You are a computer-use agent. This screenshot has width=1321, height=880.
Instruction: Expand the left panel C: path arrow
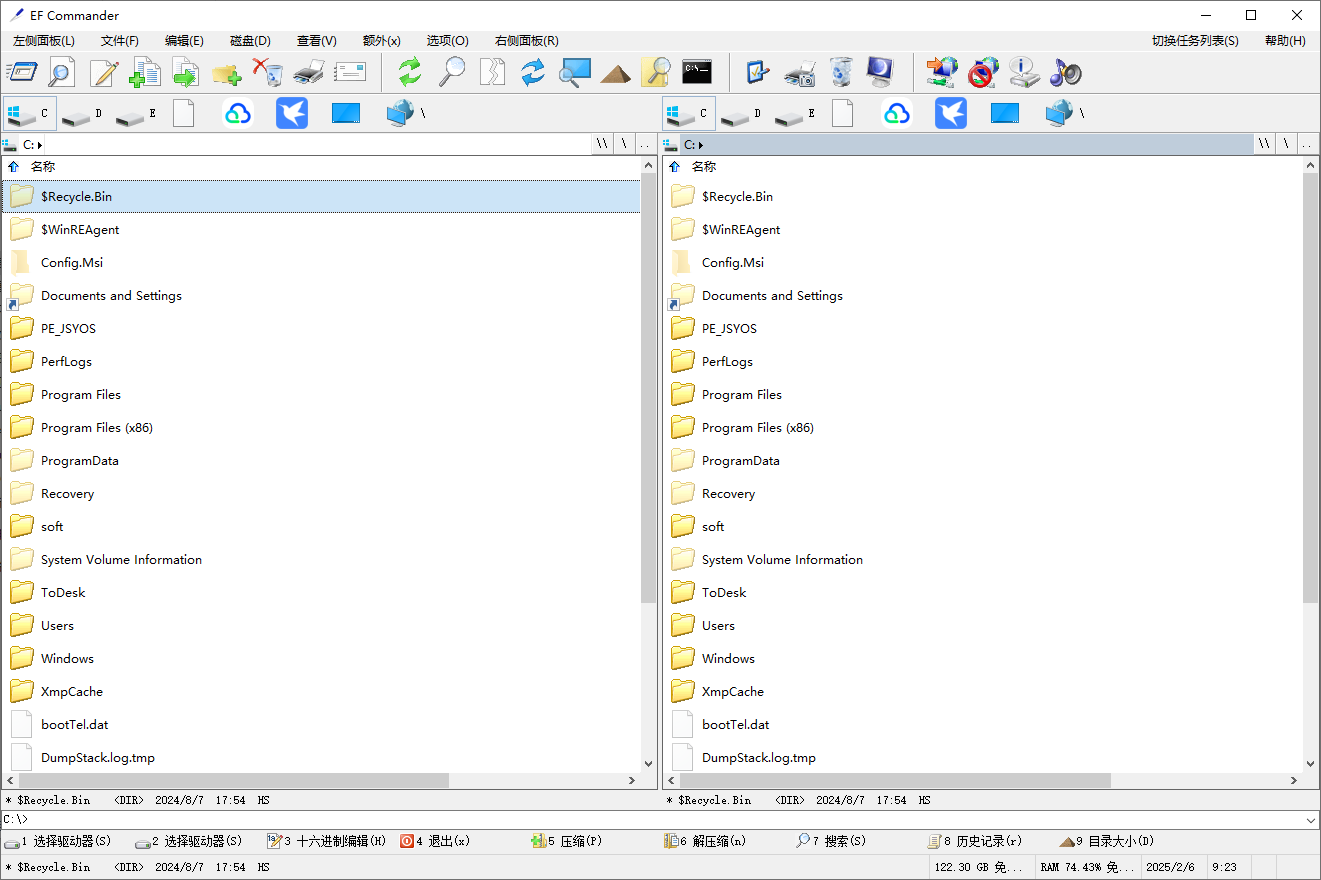pyautogui.click(x=40, y=145)
